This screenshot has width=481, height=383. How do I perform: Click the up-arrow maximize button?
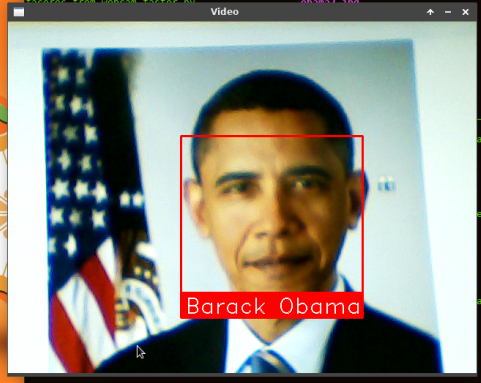[x=430, y=12]
